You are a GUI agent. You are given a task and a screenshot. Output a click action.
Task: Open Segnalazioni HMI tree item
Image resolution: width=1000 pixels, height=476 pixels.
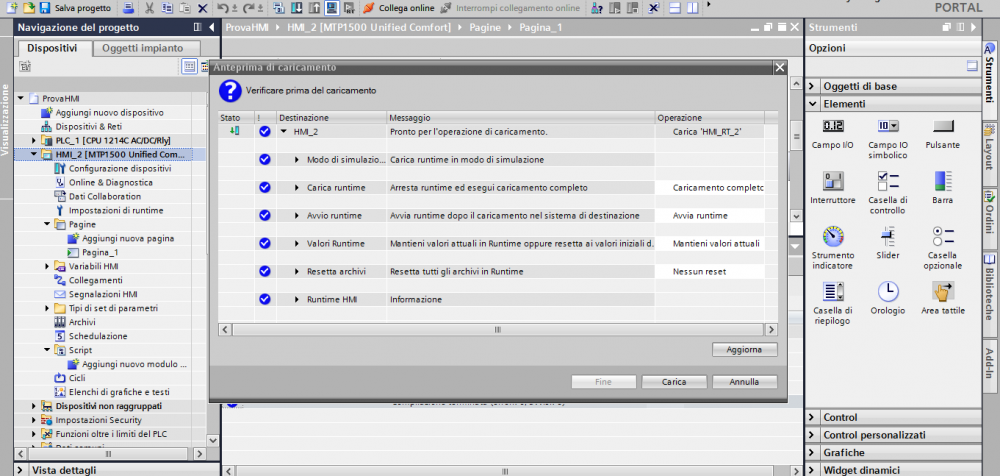(103, 294)
